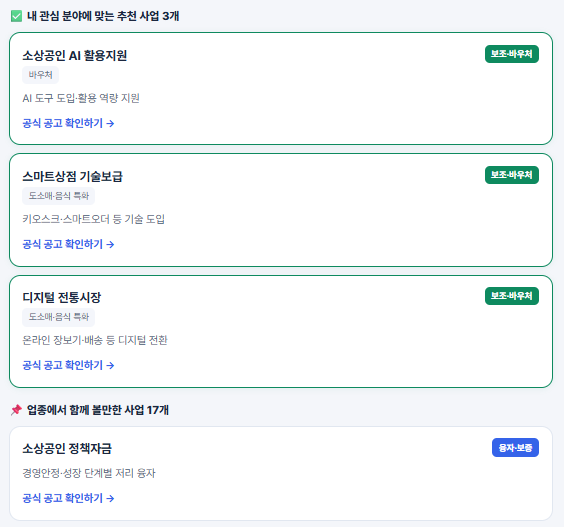Click the green checkmark icon beside the recommended heading
Image resolution: width=564 pixels, height=527 pixels.
click(x=17, y=16)
